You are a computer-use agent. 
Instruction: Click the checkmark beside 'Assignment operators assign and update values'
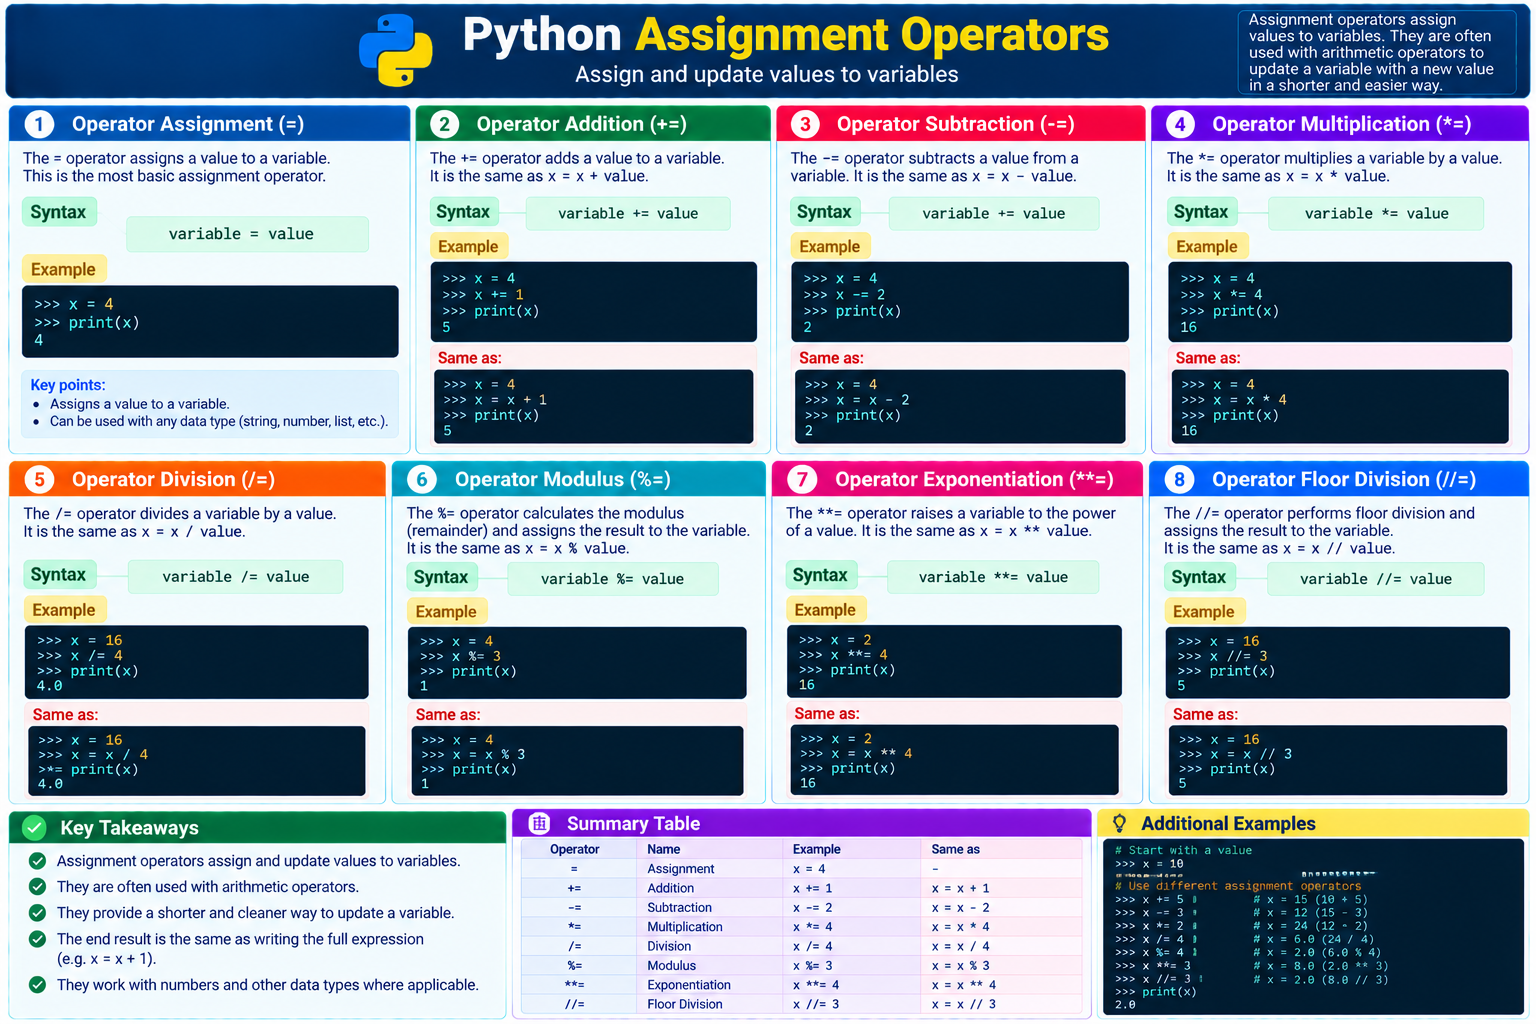(x=37, y=861)
